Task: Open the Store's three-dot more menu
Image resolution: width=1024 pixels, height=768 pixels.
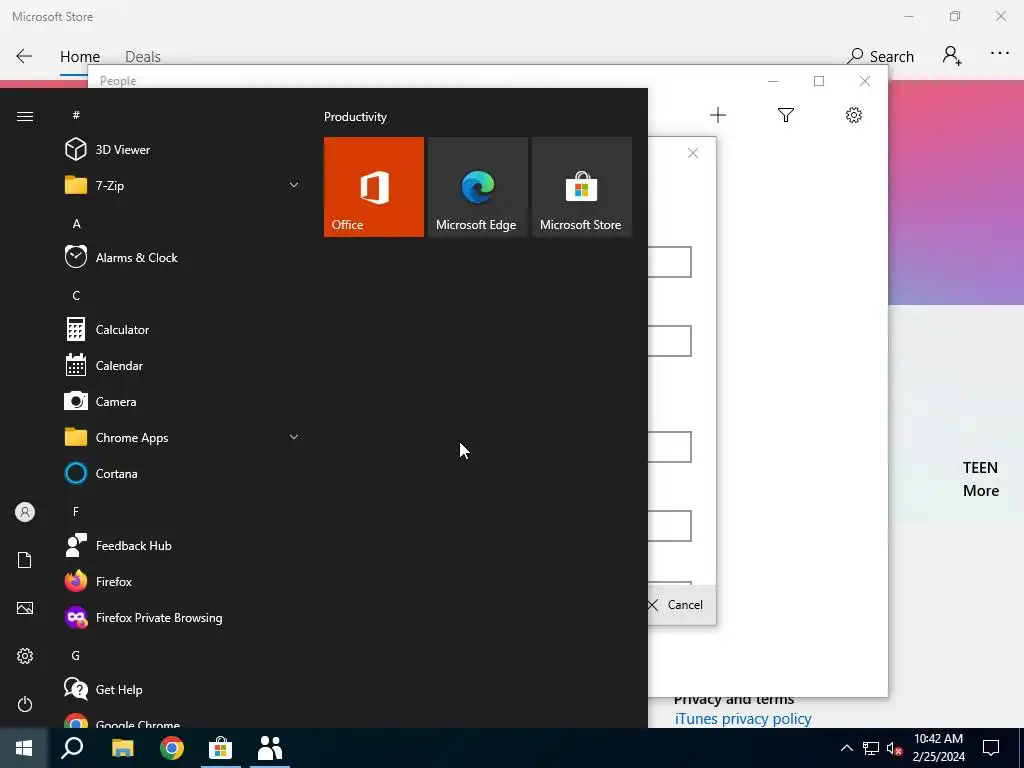Action: coord(1000,54)
